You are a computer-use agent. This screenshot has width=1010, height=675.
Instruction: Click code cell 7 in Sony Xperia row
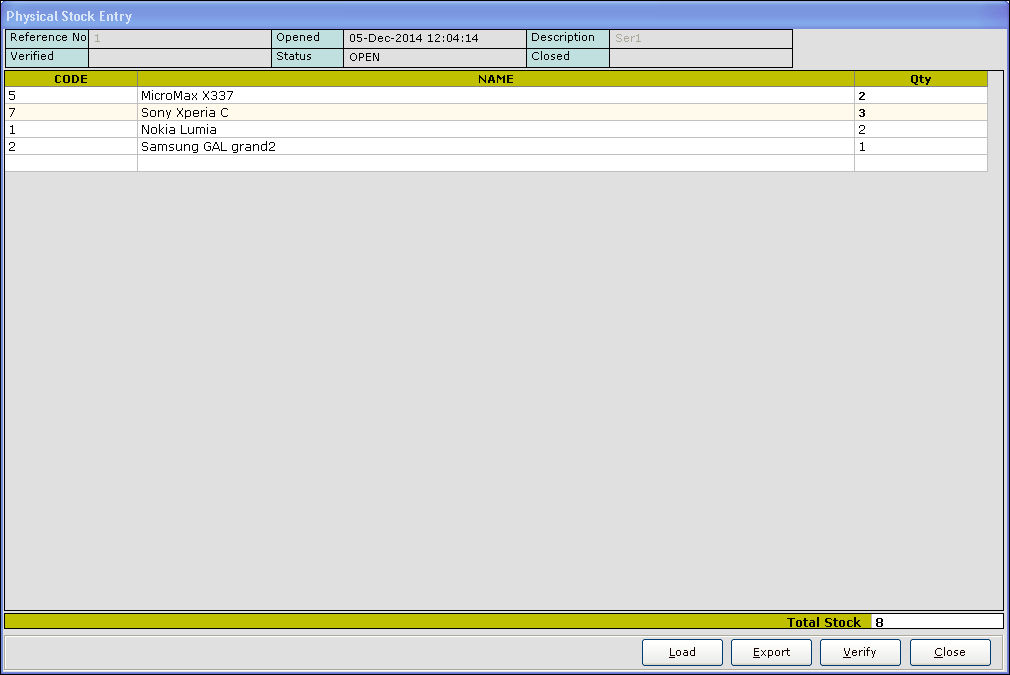tap(71, 113)
